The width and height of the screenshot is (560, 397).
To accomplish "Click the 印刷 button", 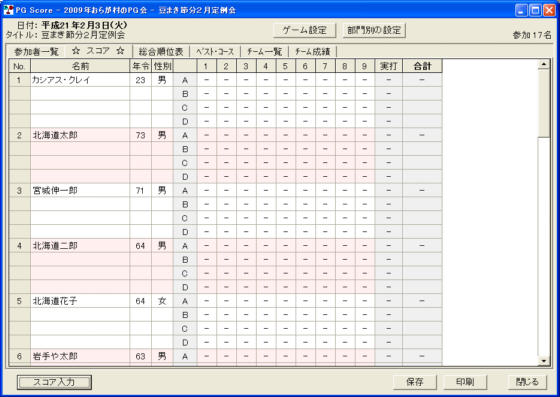I will tap(465, 382).
